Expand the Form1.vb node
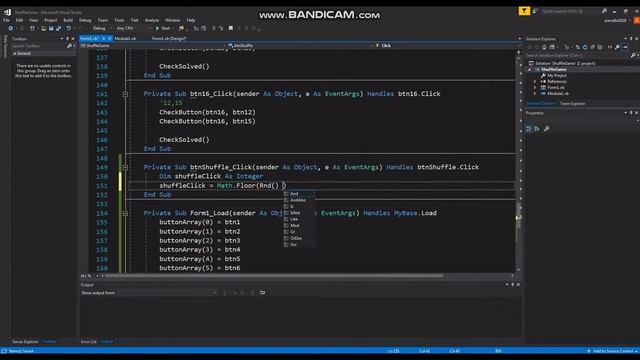The width and height of the screenshot is (640, 360). coord(535,87)
